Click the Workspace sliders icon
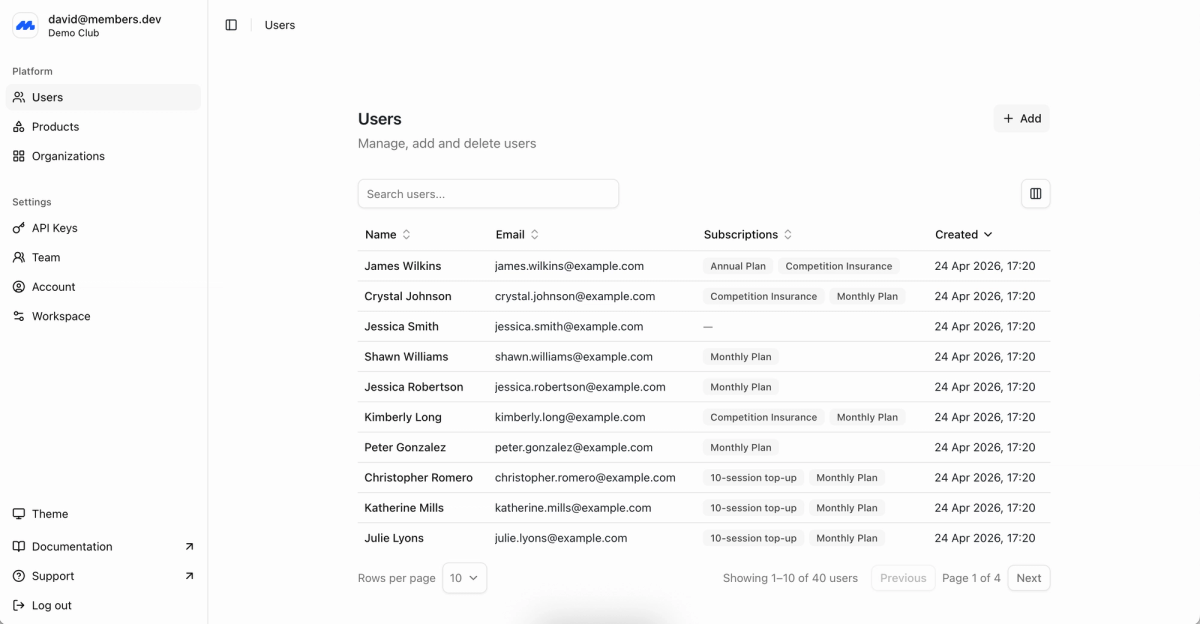This screenshot has width=1200, height=624. pyautogui.click(x=19, y=316)
